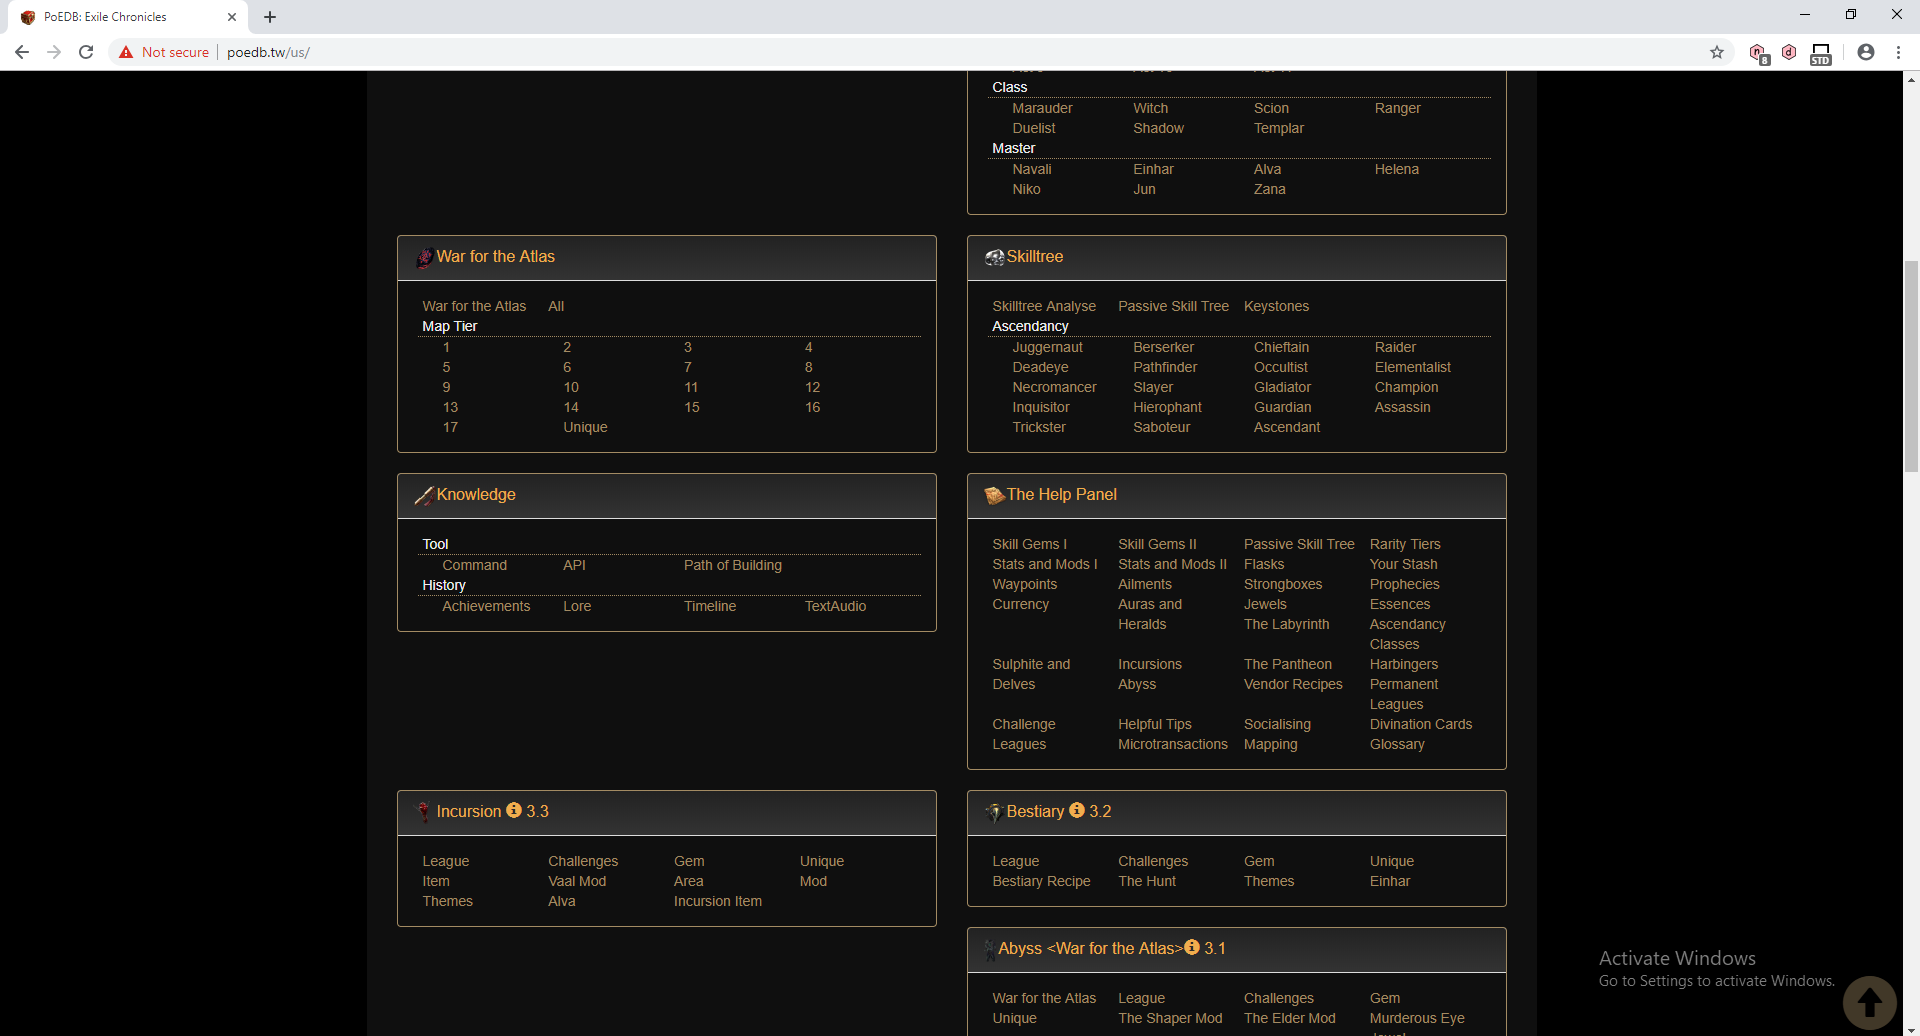This screenshot has width=1920, height=1036.
Task: Click the scroll-to-top arrow button
Action: click(1870, 1002)
